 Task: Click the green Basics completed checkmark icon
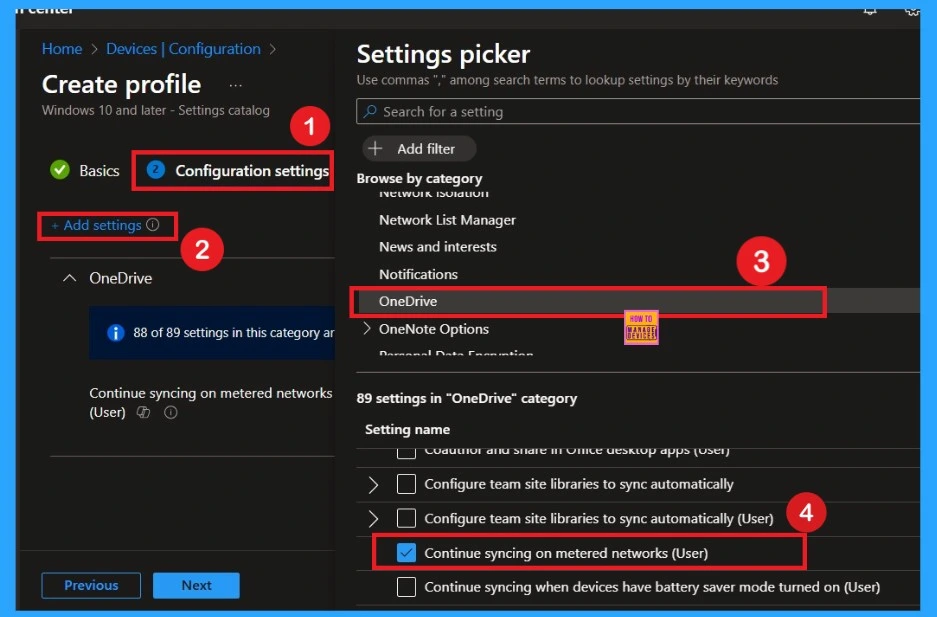[60, 170]
